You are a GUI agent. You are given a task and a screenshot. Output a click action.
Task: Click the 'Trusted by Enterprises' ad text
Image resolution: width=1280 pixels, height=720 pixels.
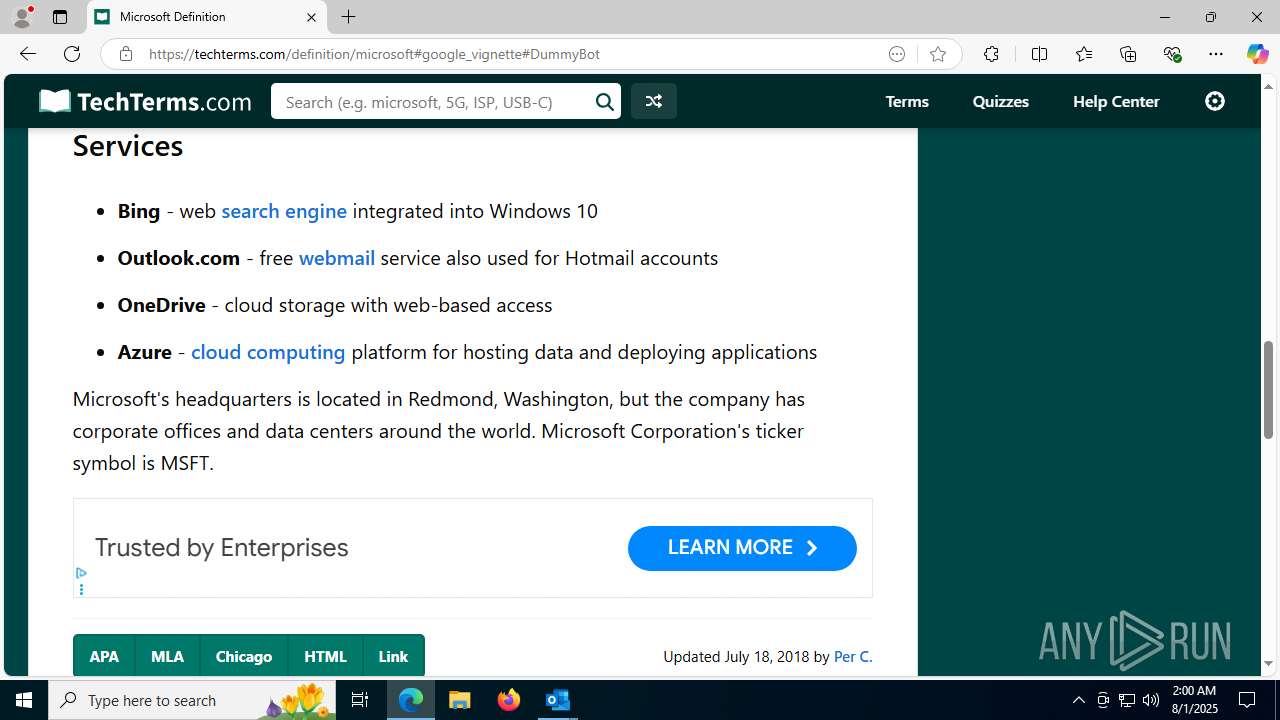[x=222, y=548]
